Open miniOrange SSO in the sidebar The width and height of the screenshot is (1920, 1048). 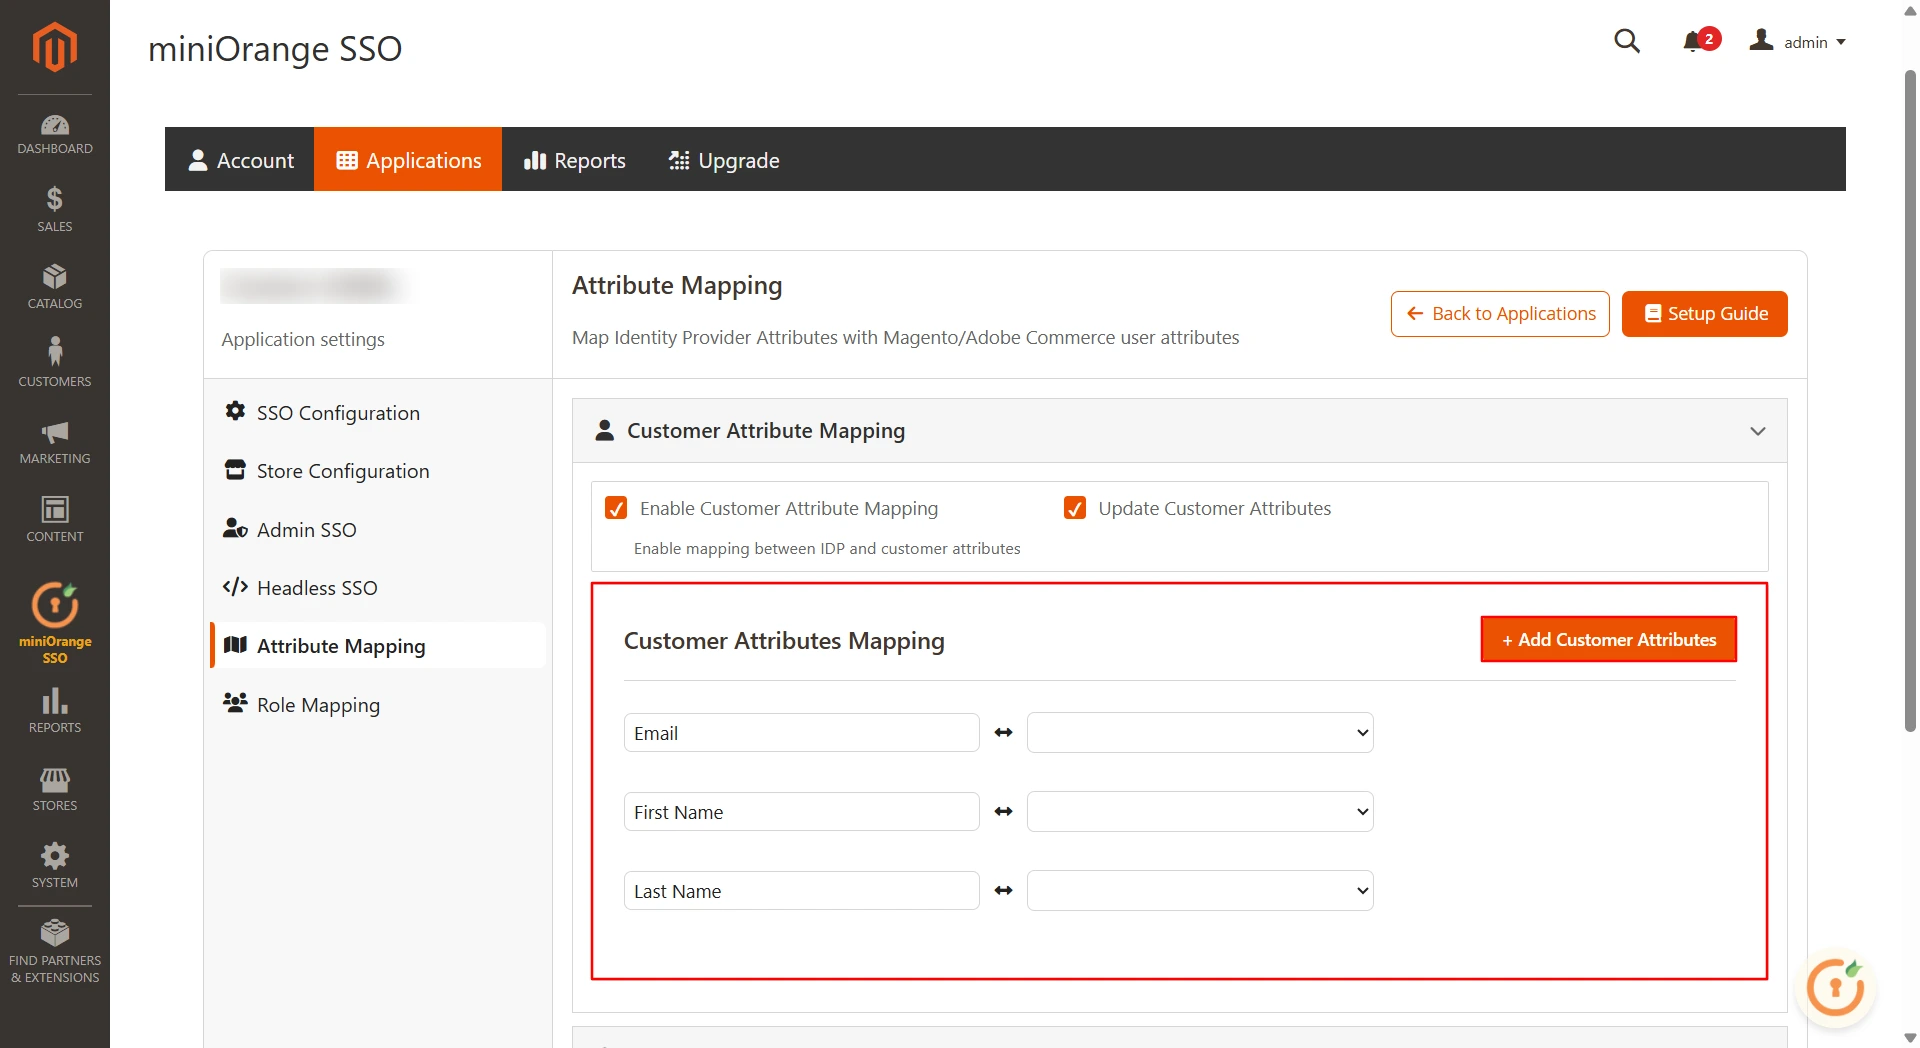54,622
